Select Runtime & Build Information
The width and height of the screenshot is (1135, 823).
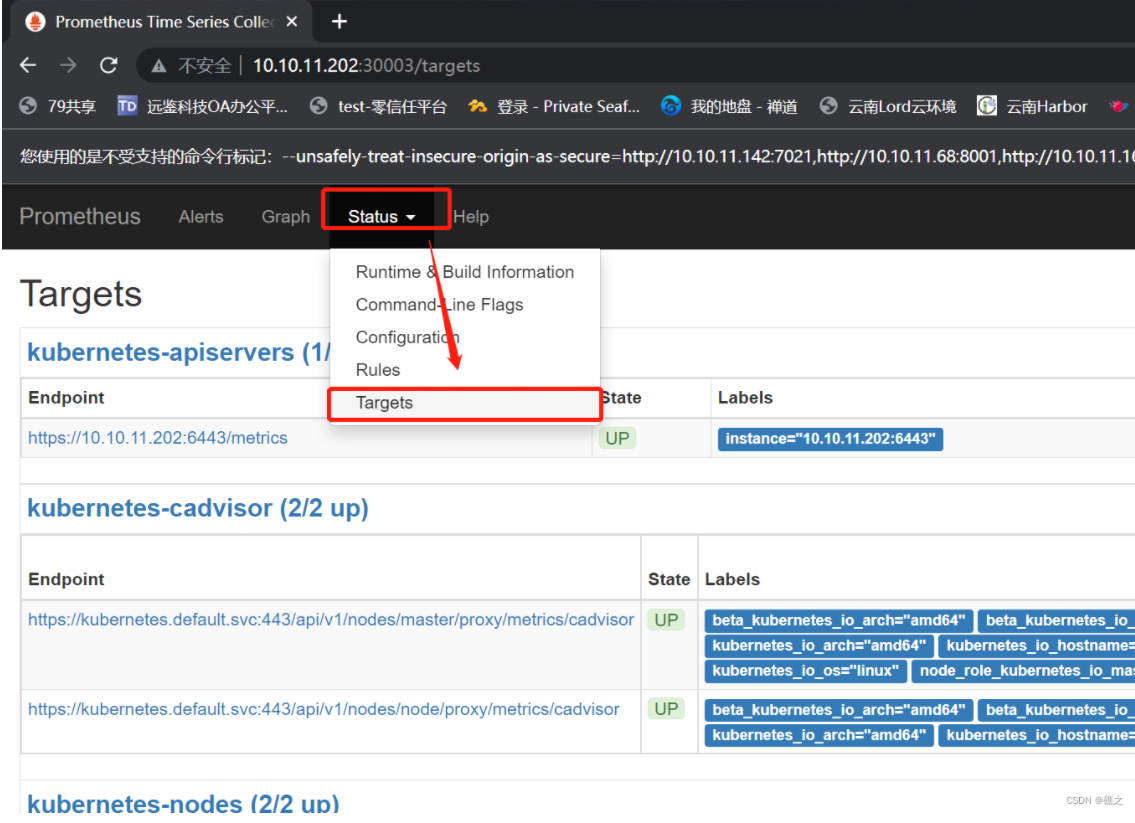[465, 272]
